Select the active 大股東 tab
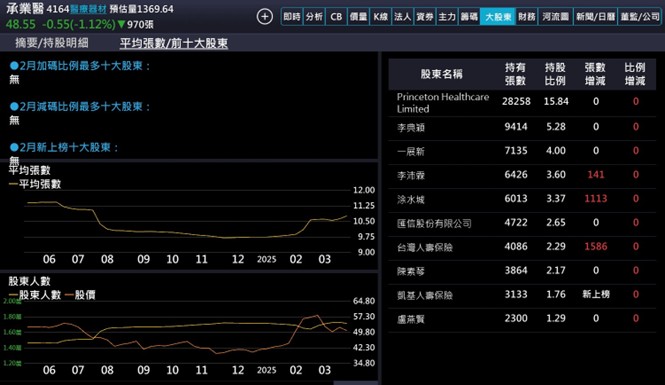The width and height of the screenshot is (665, 385). click(498, 17)
